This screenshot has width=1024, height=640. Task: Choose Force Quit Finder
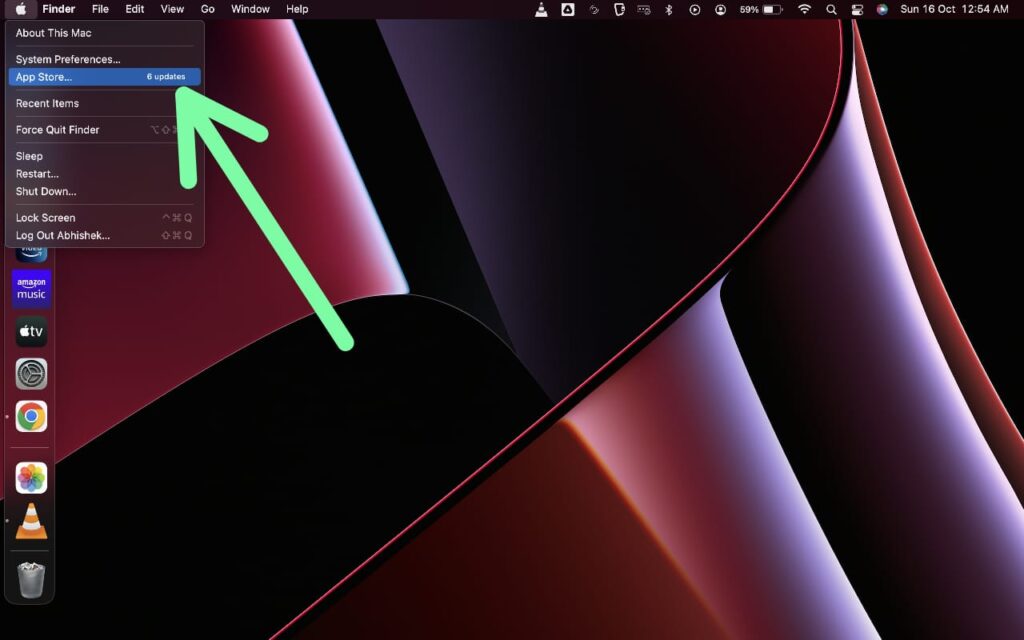pos(56,129)
